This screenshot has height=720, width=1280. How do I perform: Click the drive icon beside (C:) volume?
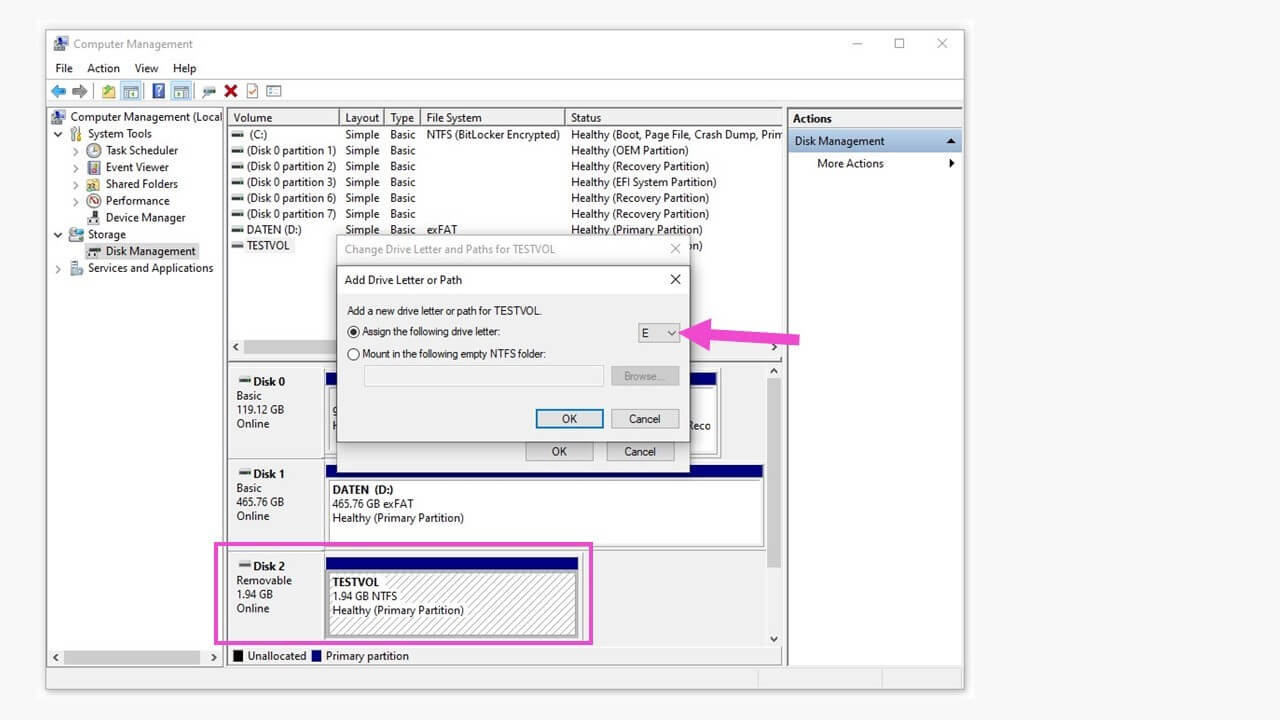coord(237,134)
